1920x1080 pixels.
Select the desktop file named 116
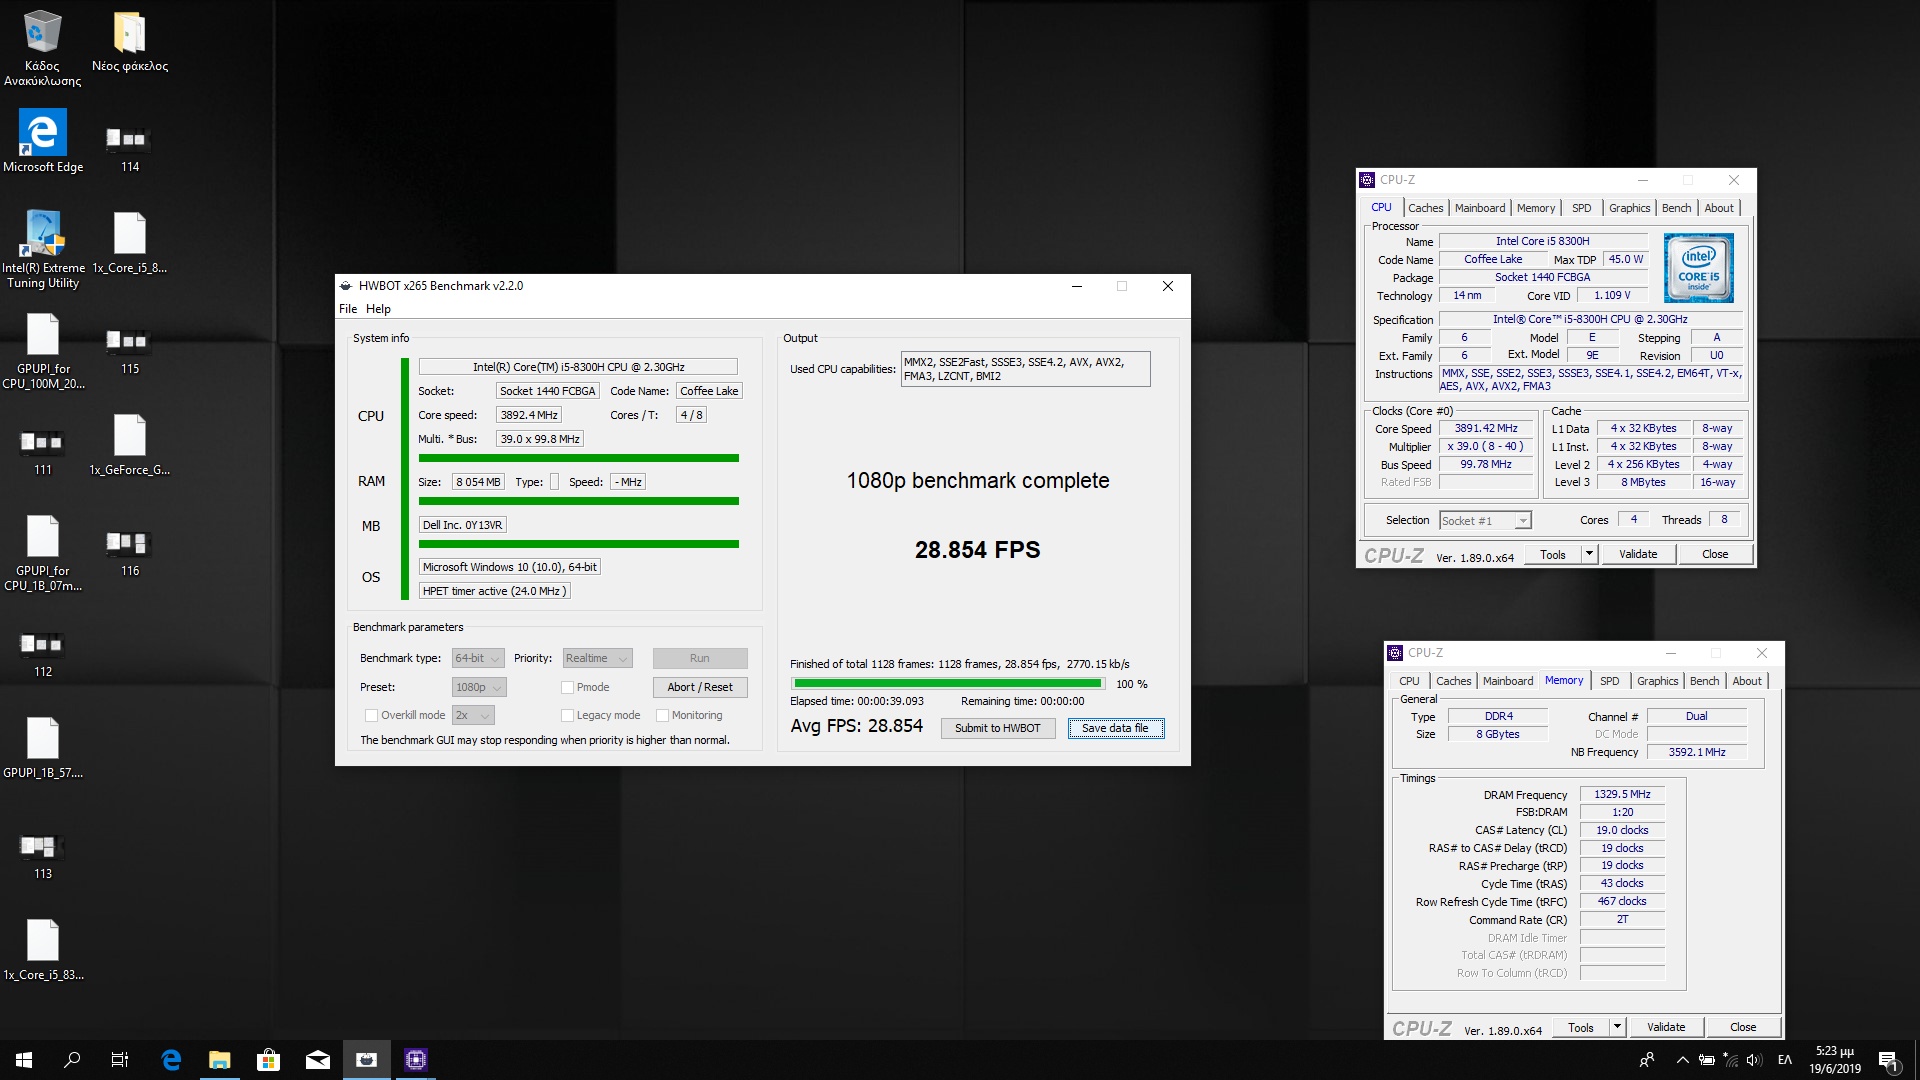click(x=130, y=552)
